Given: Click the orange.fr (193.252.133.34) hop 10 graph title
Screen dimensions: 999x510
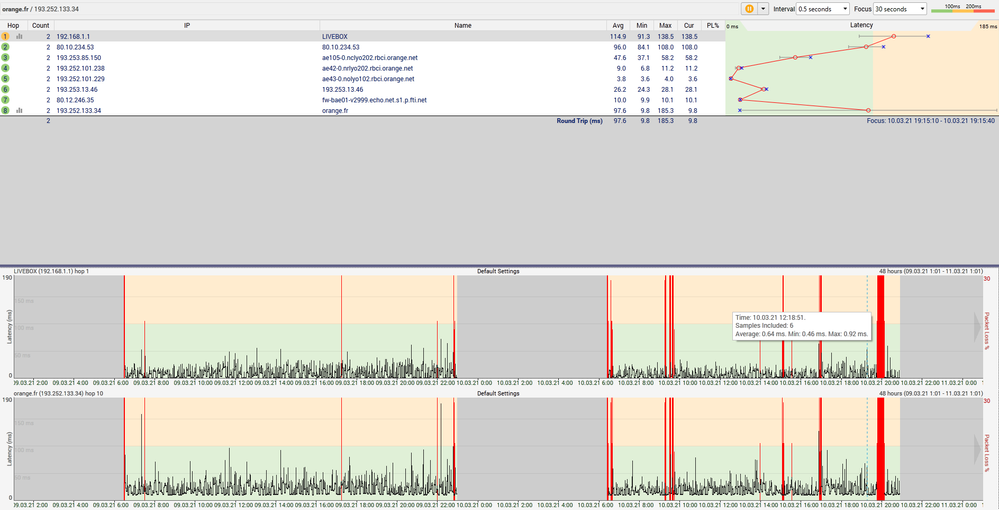Looking at the screenshot, I should [59, 393].
